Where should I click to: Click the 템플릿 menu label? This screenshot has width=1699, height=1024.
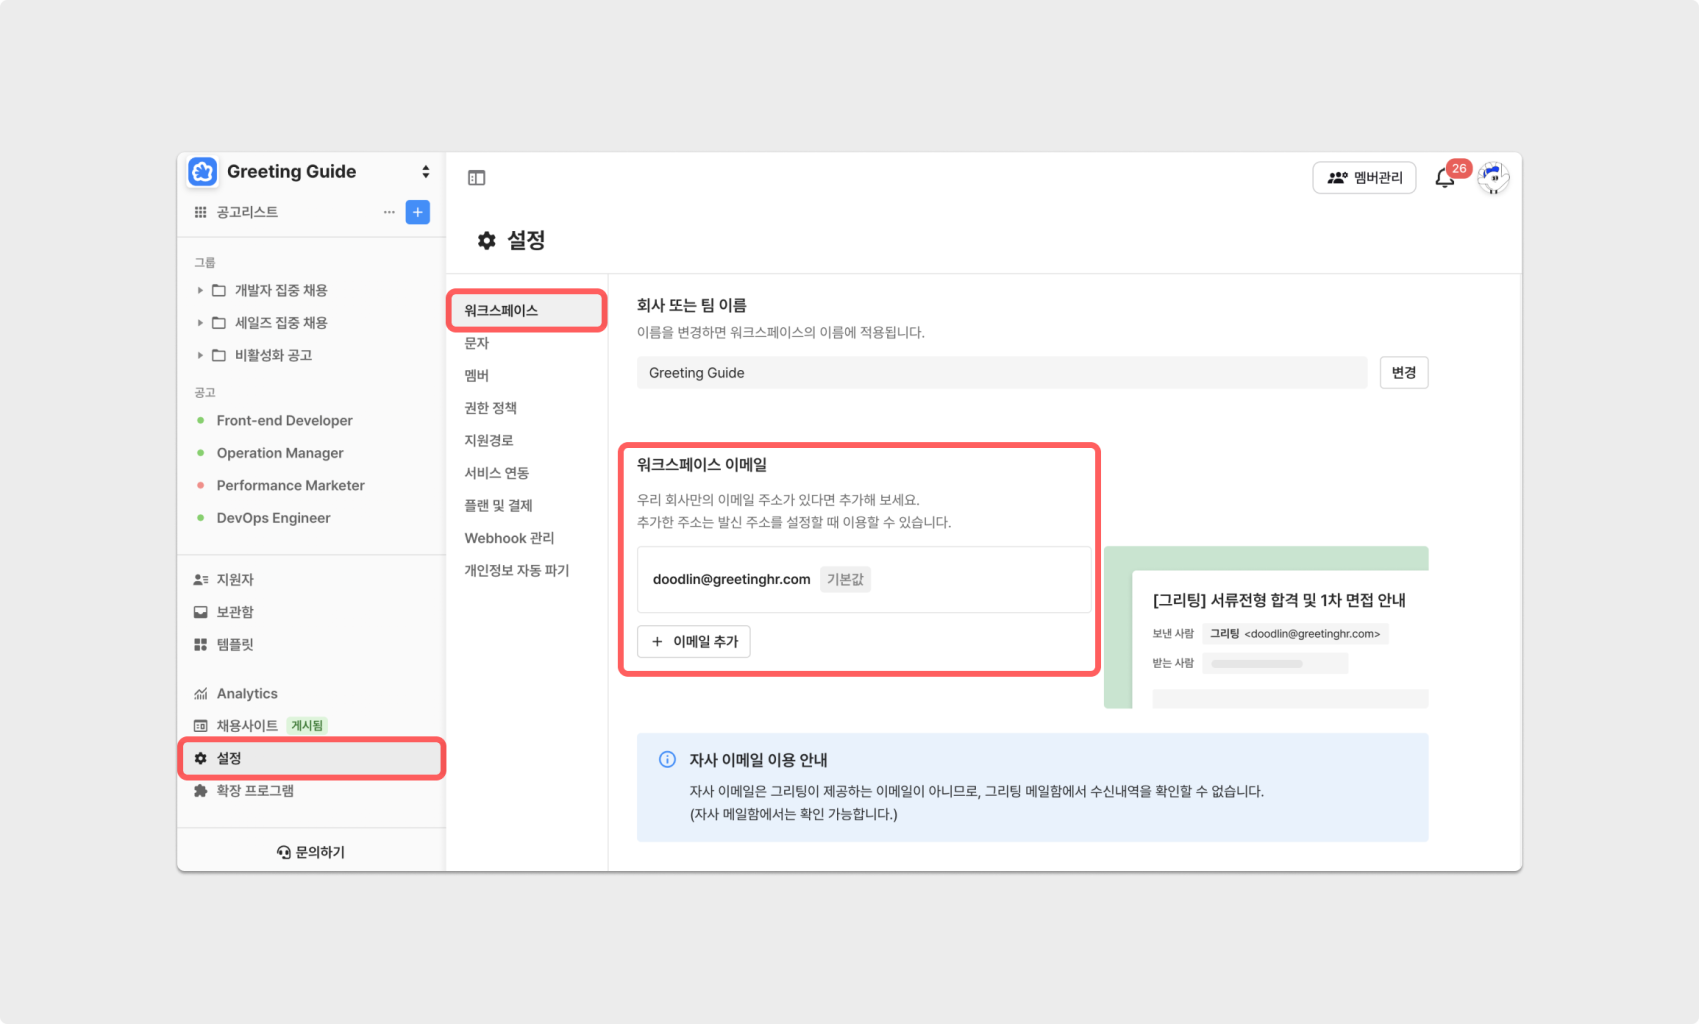tap(235, 645)
